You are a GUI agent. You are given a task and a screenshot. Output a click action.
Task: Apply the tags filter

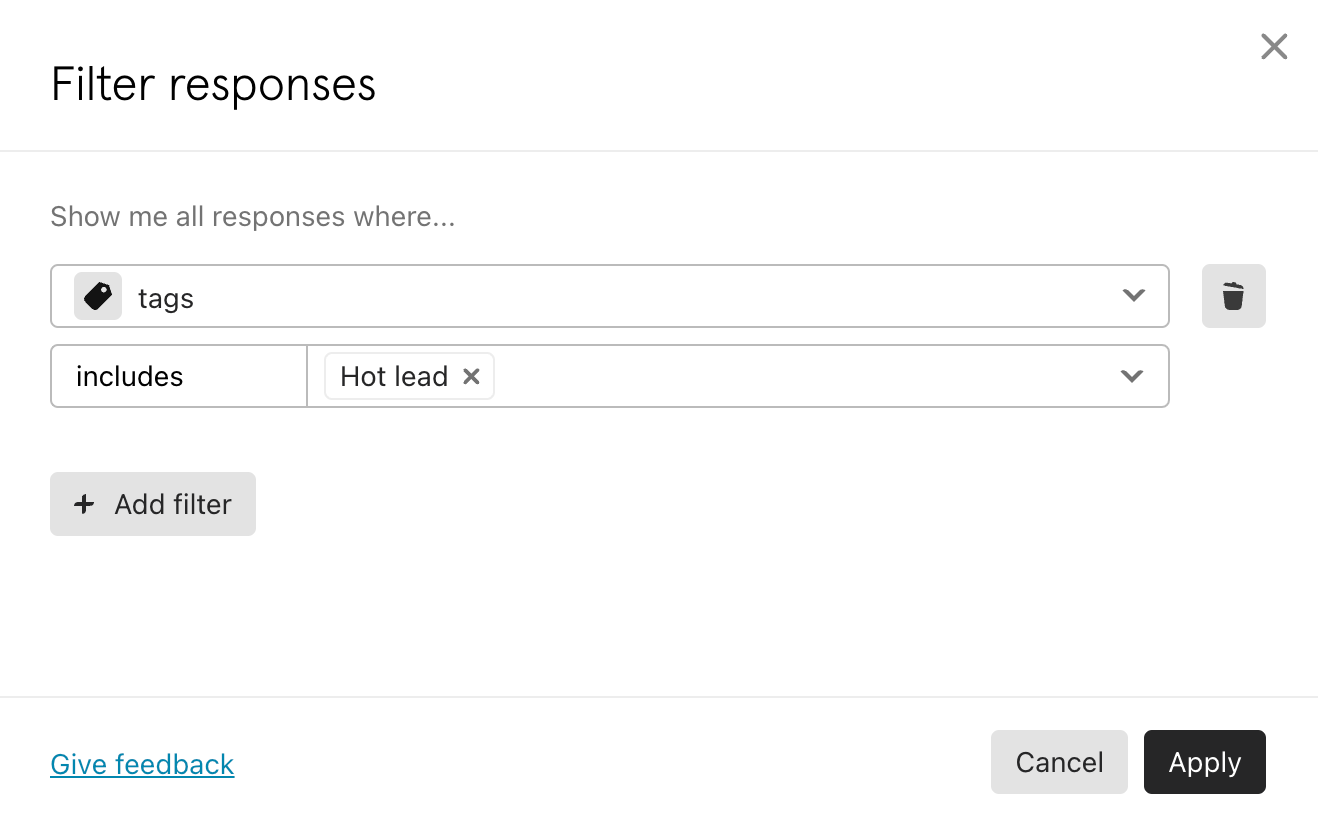click(1205, 762)
